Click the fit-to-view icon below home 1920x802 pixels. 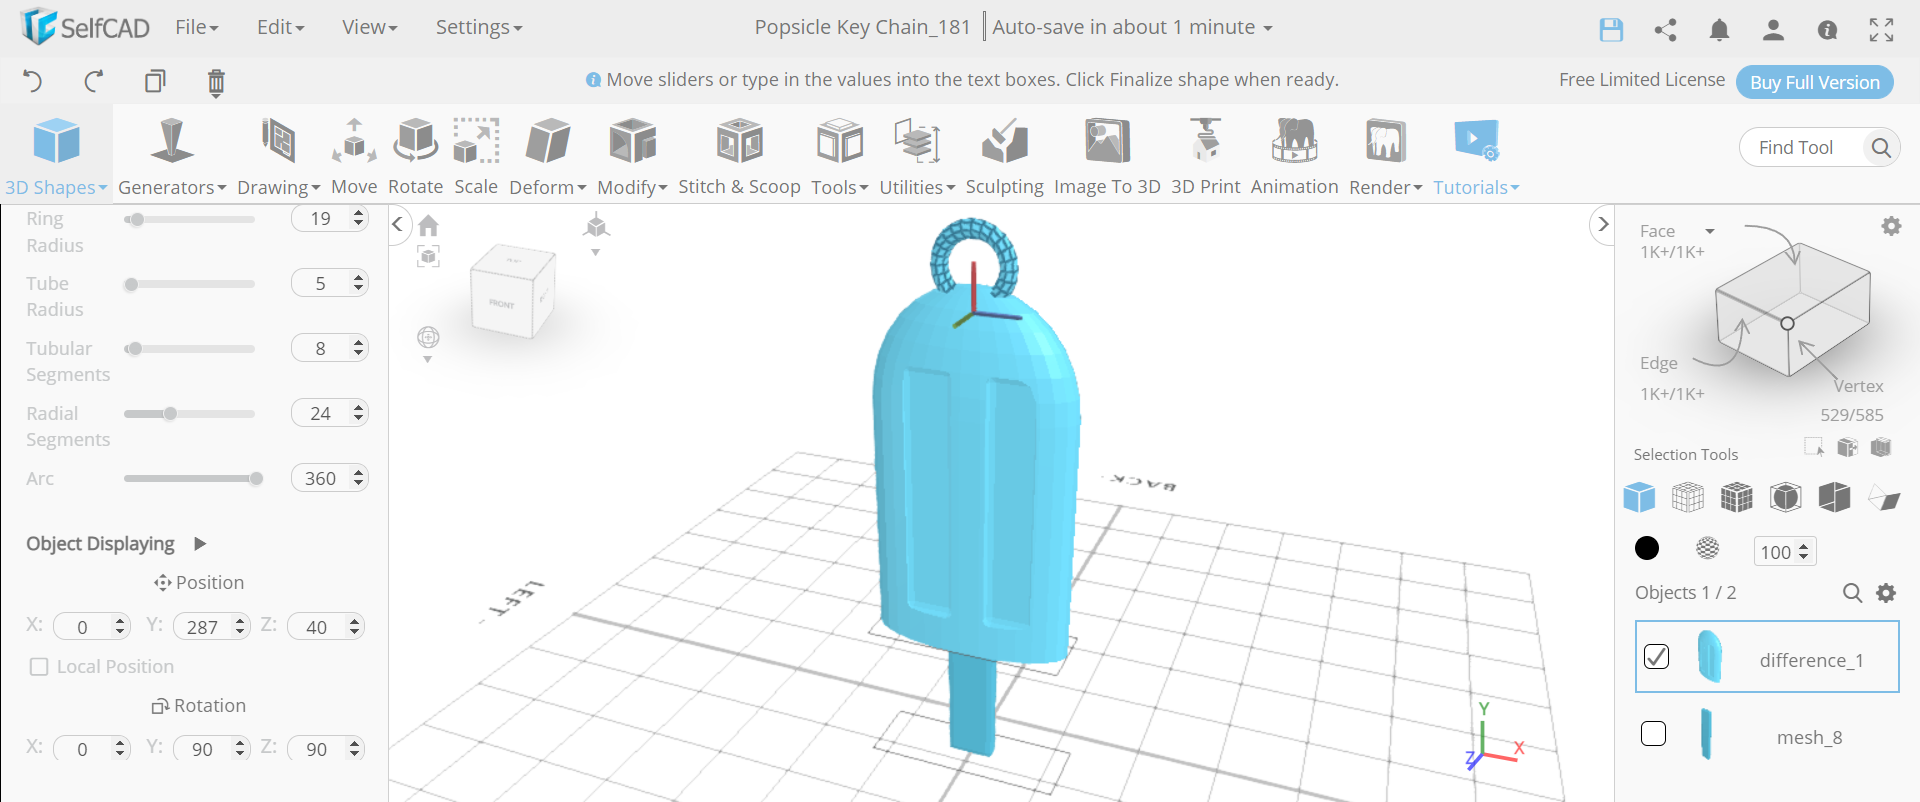pos(429,257)
